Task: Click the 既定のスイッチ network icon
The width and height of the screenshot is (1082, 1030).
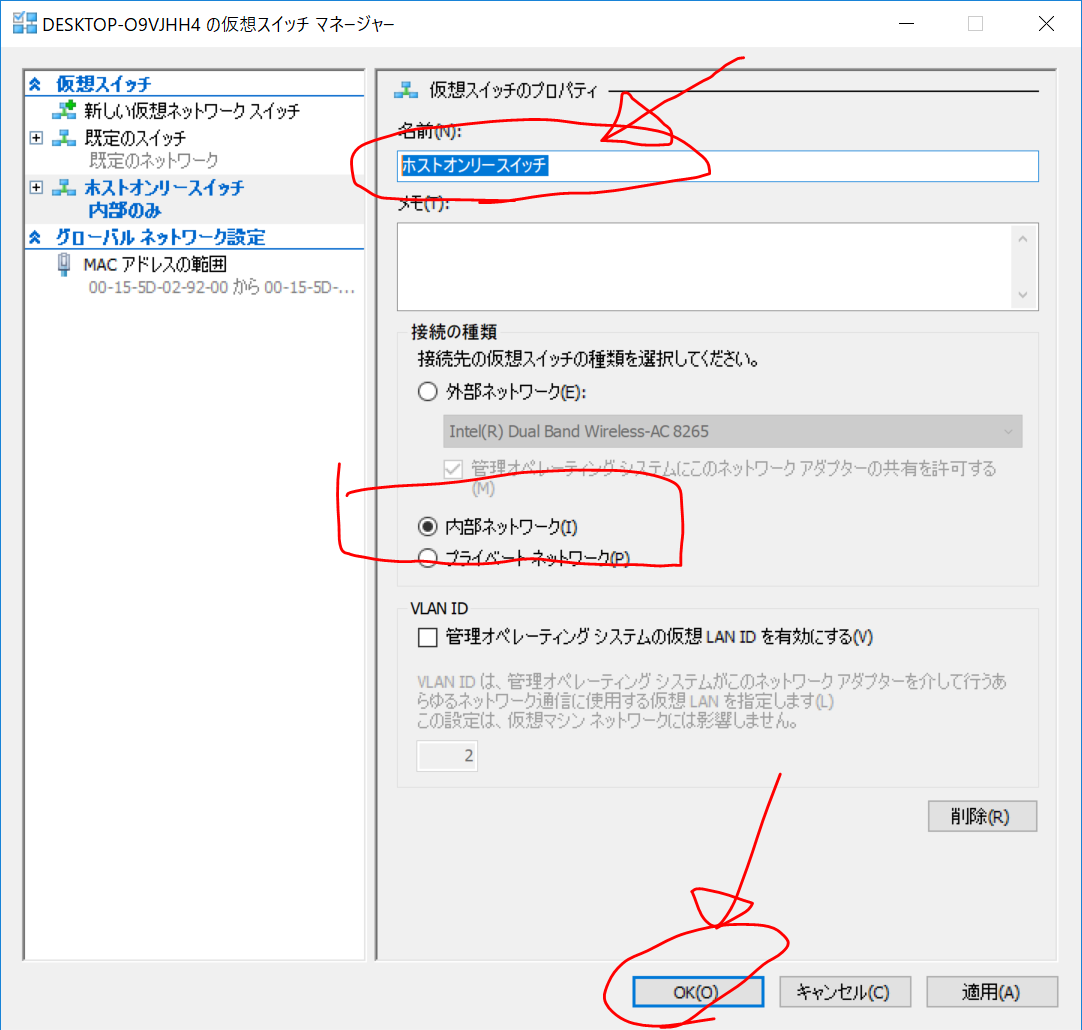Action: 64,138
